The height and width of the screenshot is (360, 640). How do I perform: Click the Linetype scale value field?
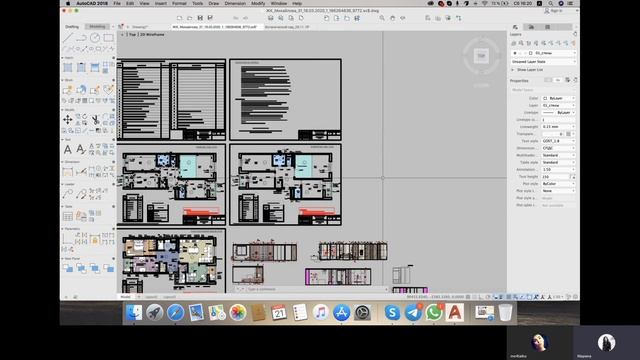[558, 120]
